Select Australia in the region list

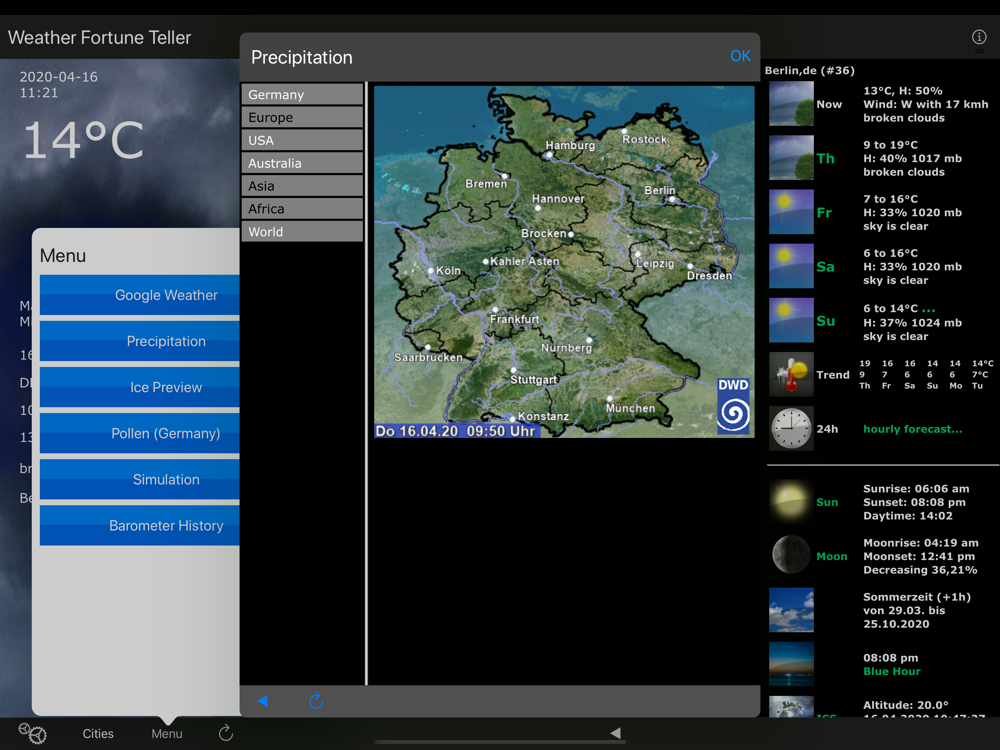point(302,163)
